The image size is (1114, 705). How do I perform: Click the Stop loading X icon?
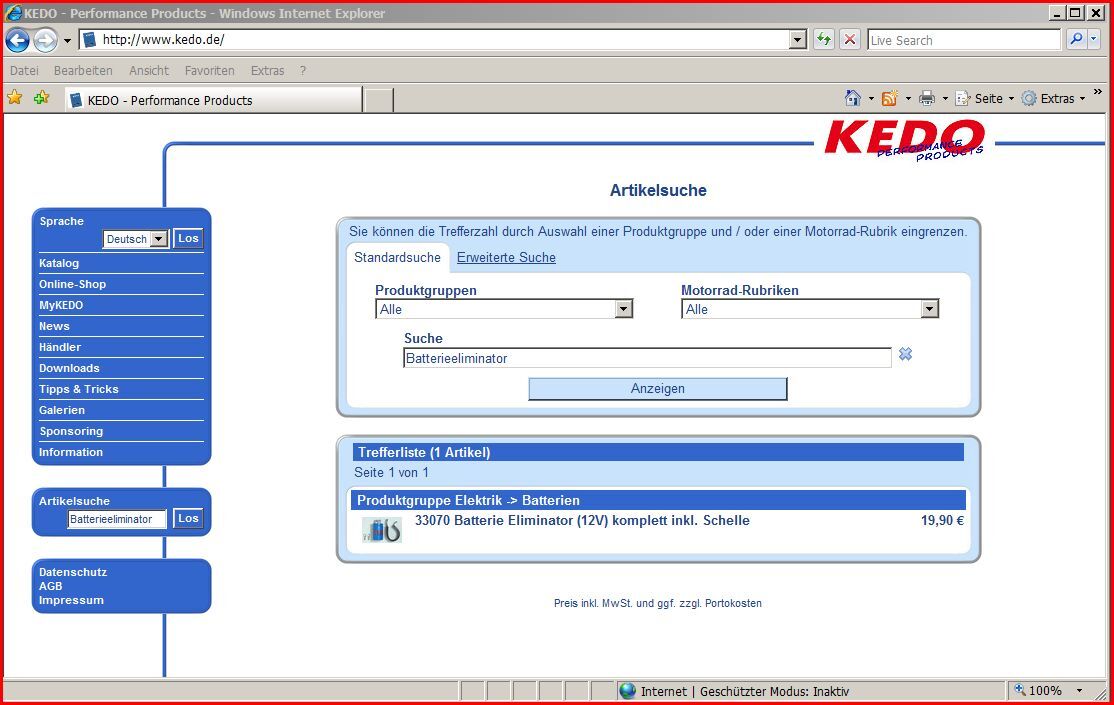coord(850,40)
